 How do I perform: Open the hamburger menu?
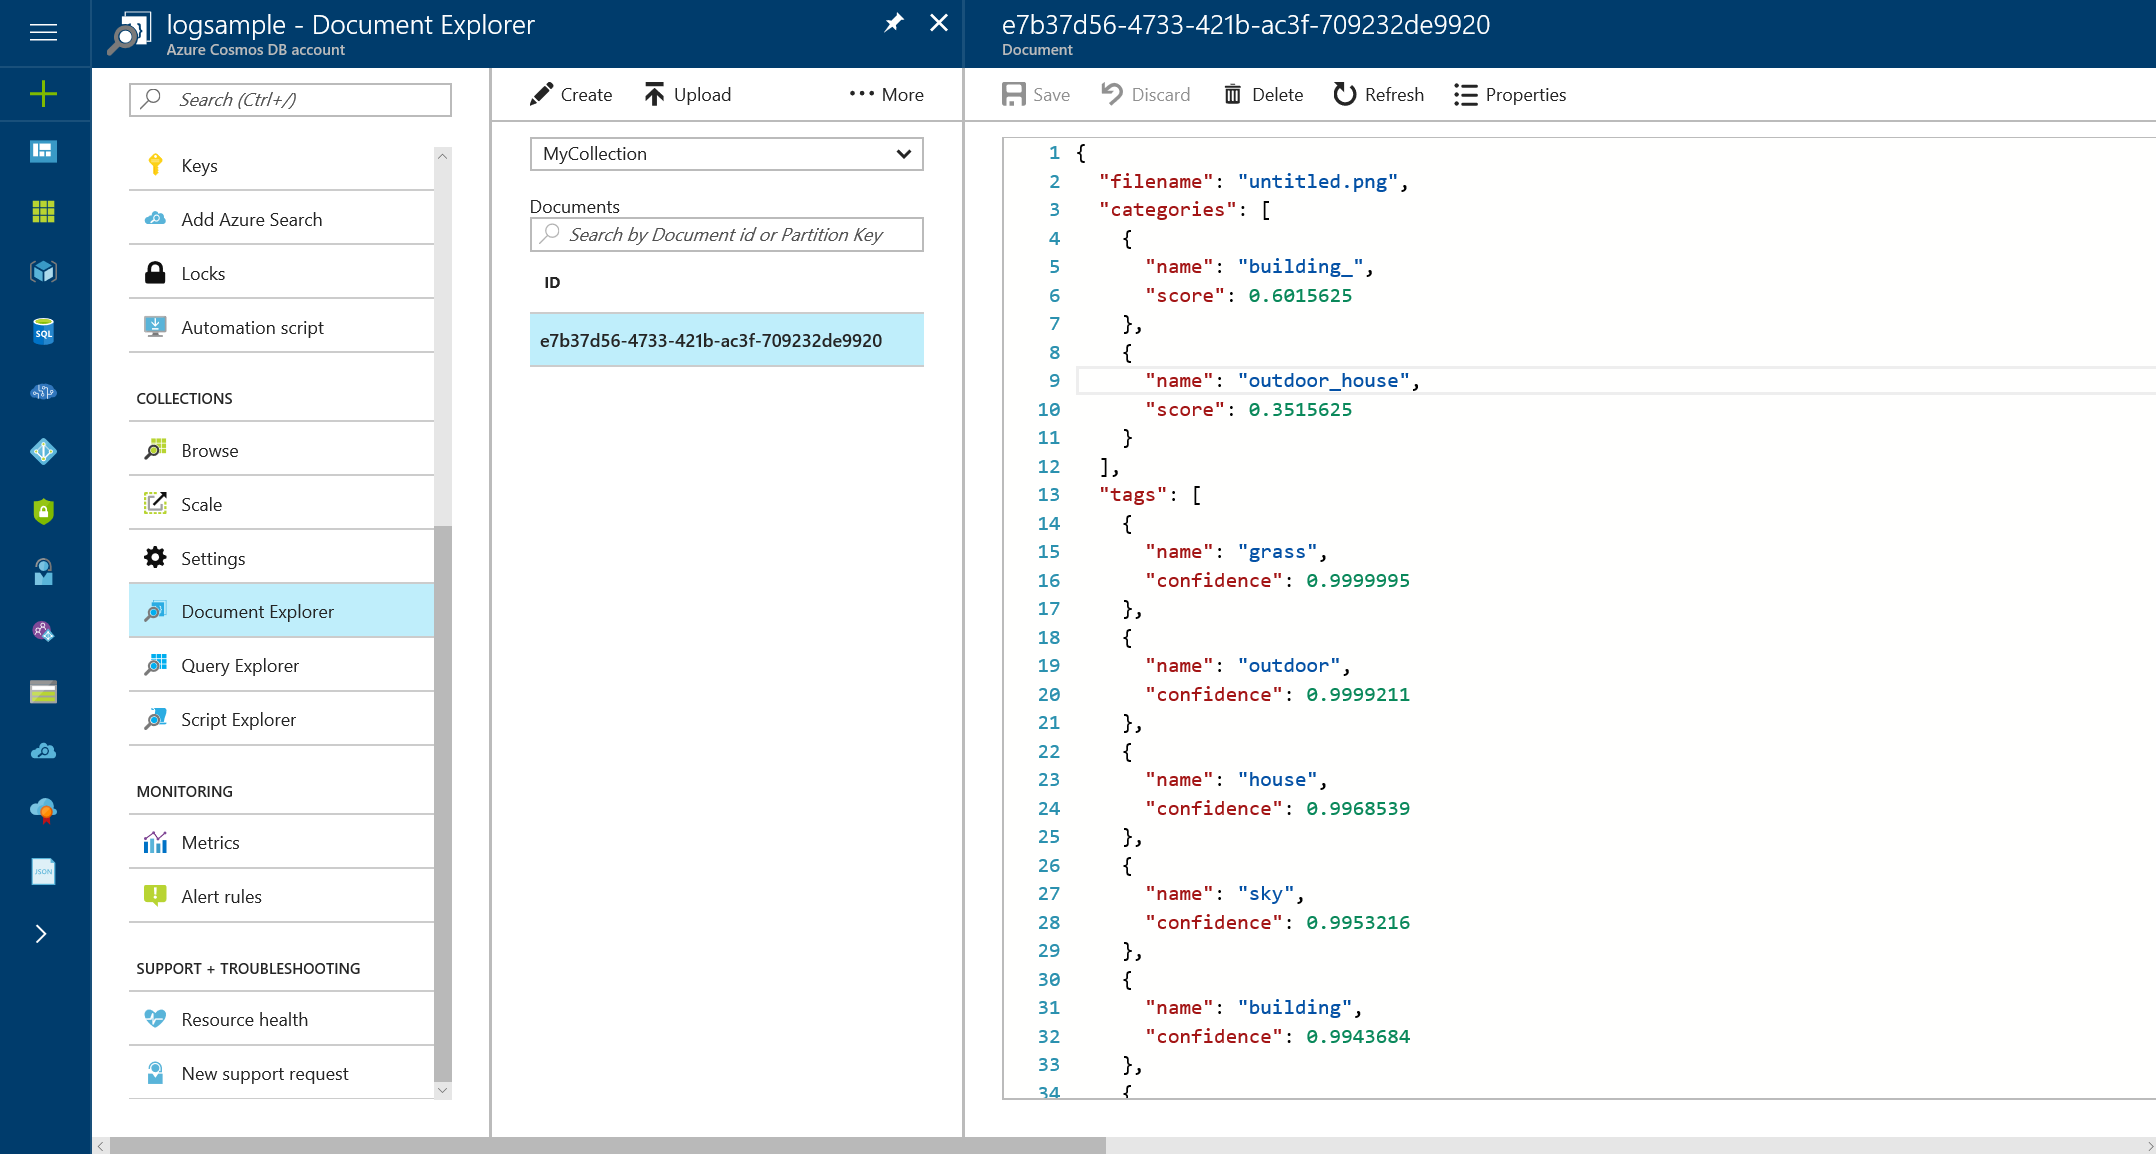click(43, 33)
